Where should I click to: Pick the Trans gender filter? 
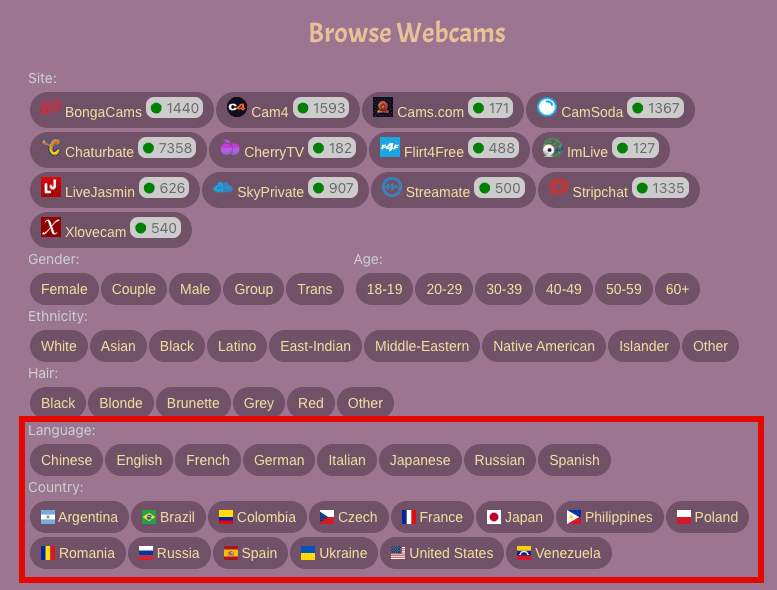click(x=315, y=289)
